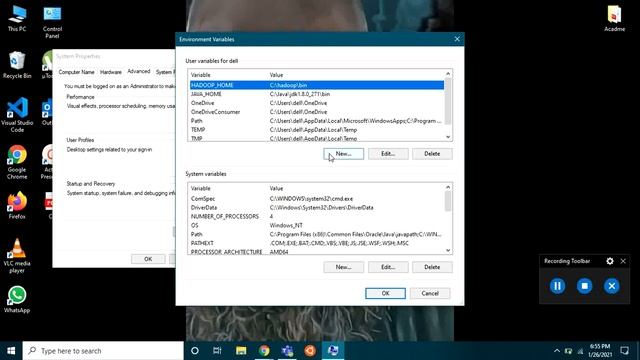Select the HADOOP_HOME user variable row
The height and width of the screenshot is (360, 640).
coord(317,85)
